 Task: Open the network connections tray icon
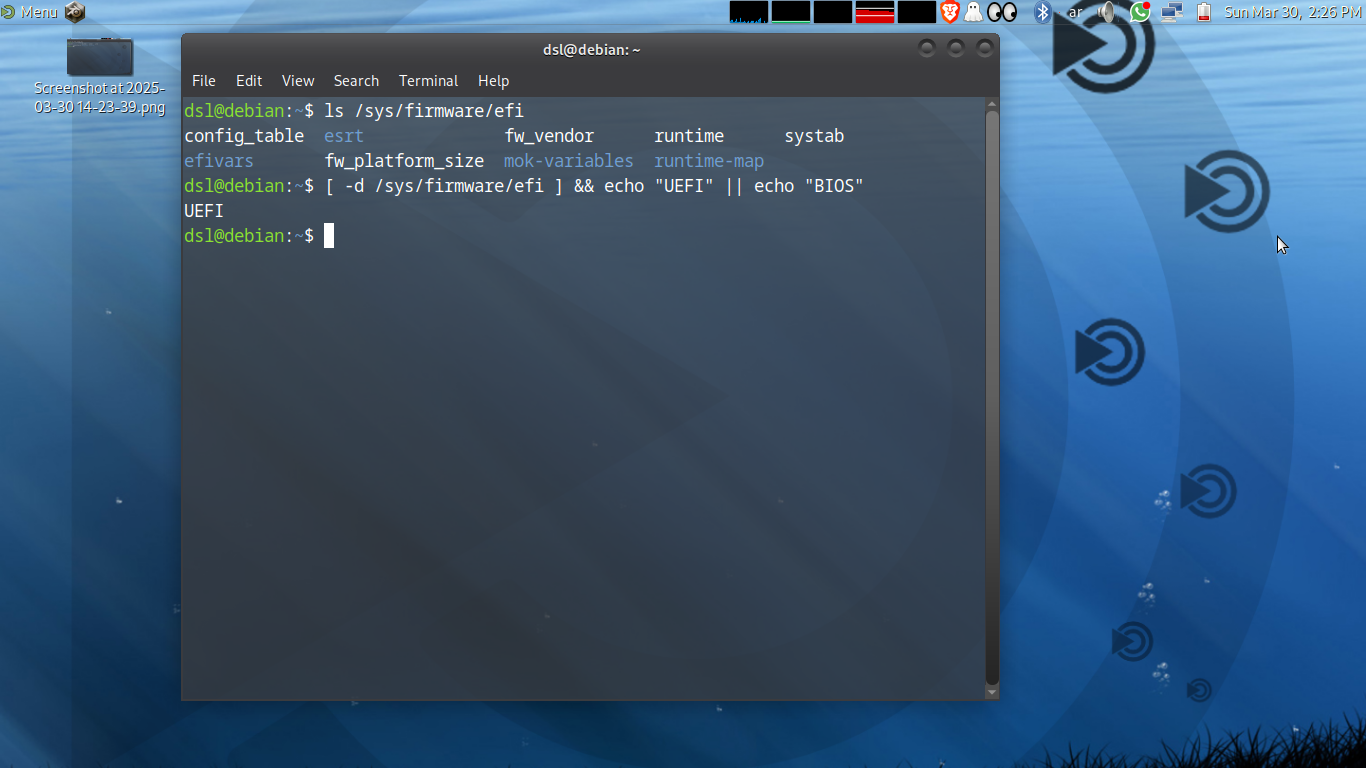coord(1172,12)
